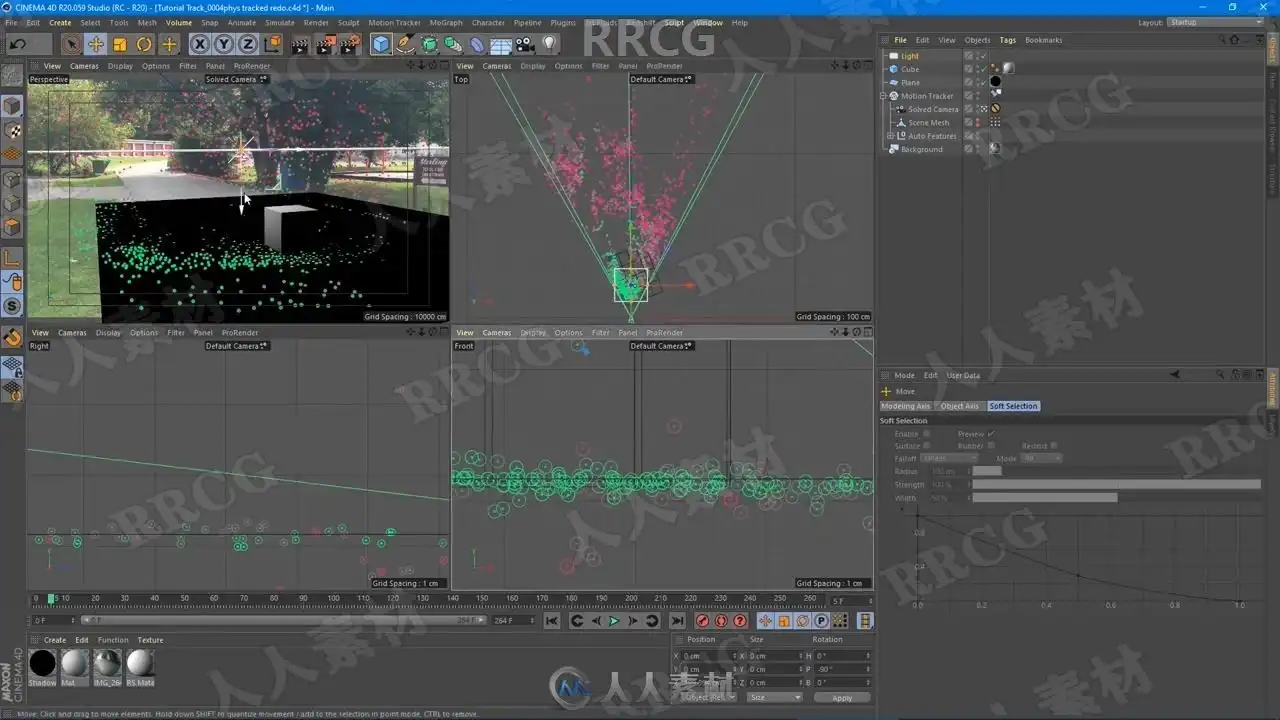This screenshot has height=720, width=1280.
Task: Adjust the Radius slider
Action: [1116, 471]
